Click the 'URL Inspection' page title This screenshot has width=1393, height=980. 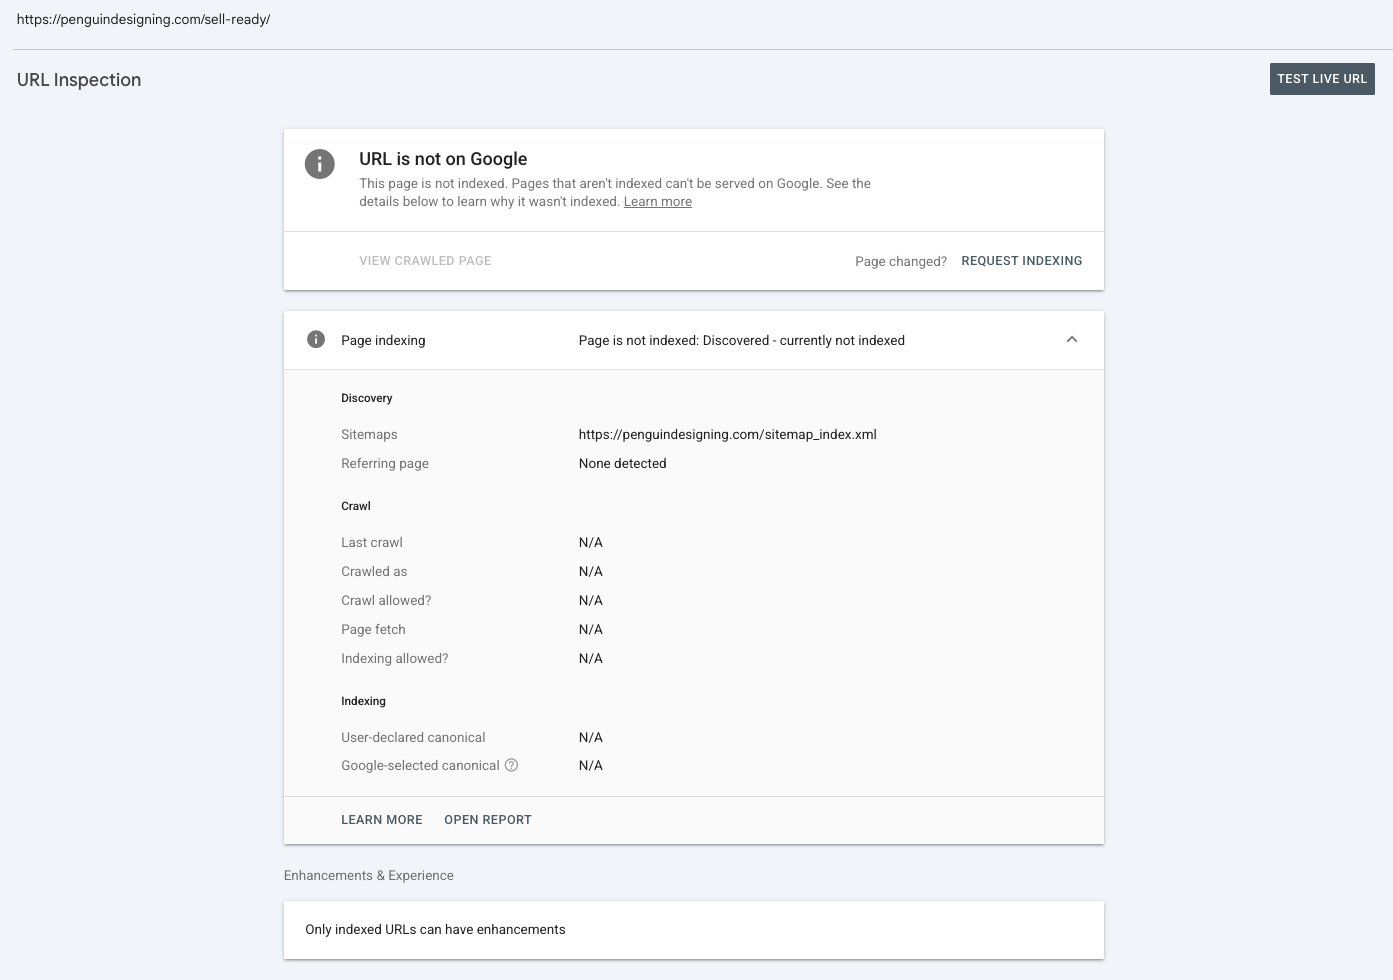(79, 80)
